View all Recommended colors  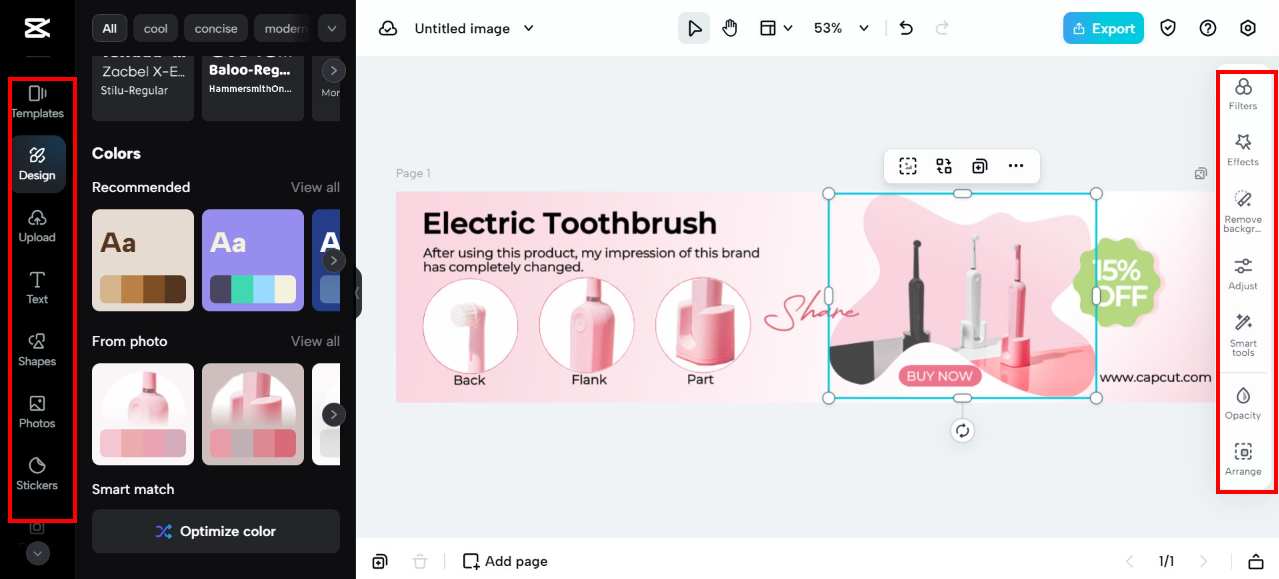point(315,187)
